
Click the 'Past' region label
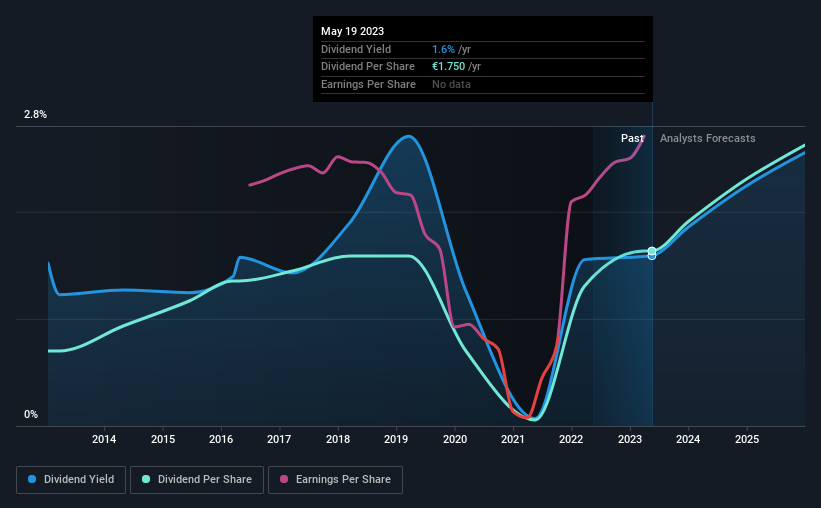coord(632,138)
